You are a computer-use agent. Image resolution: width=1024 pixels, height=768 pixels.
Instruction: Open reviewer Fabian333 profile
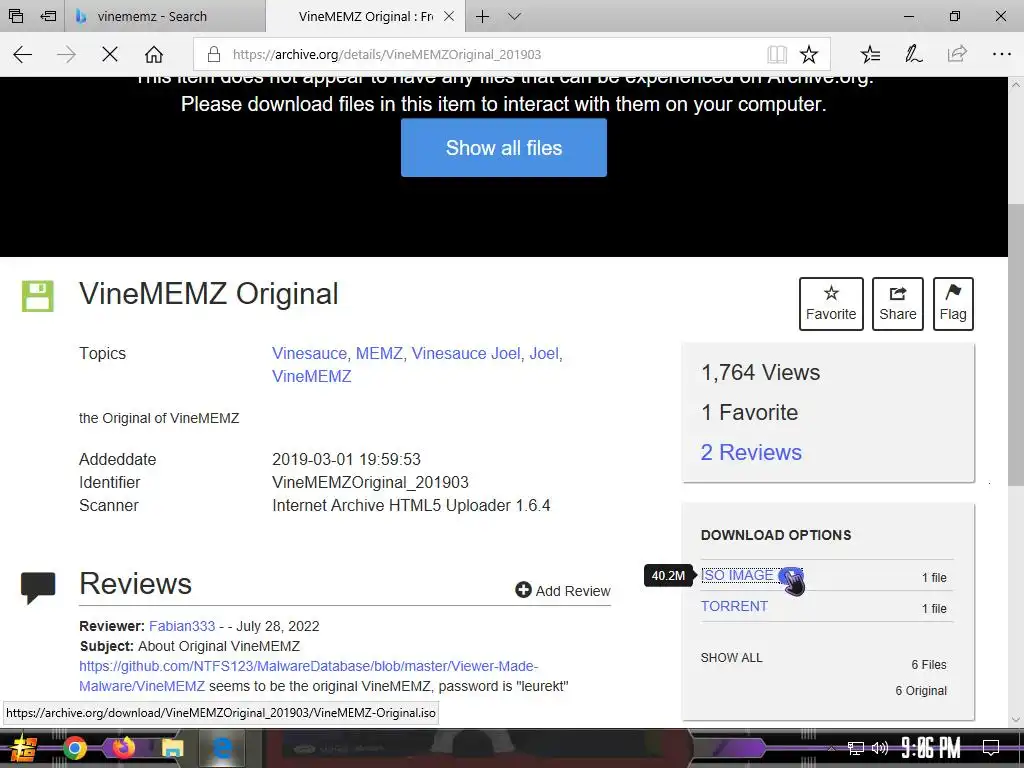point(182,626)
